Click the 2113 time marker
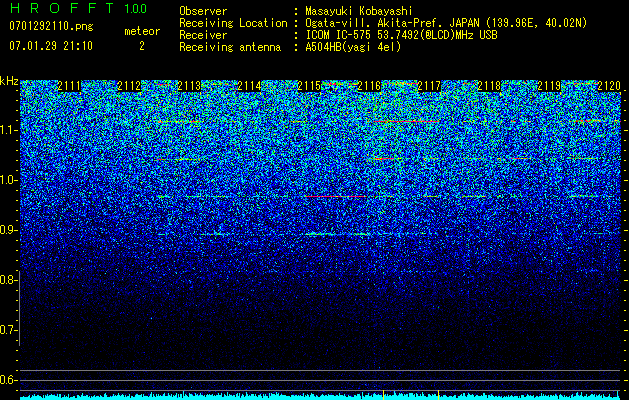Screen dimensions: 629x400 189,86
